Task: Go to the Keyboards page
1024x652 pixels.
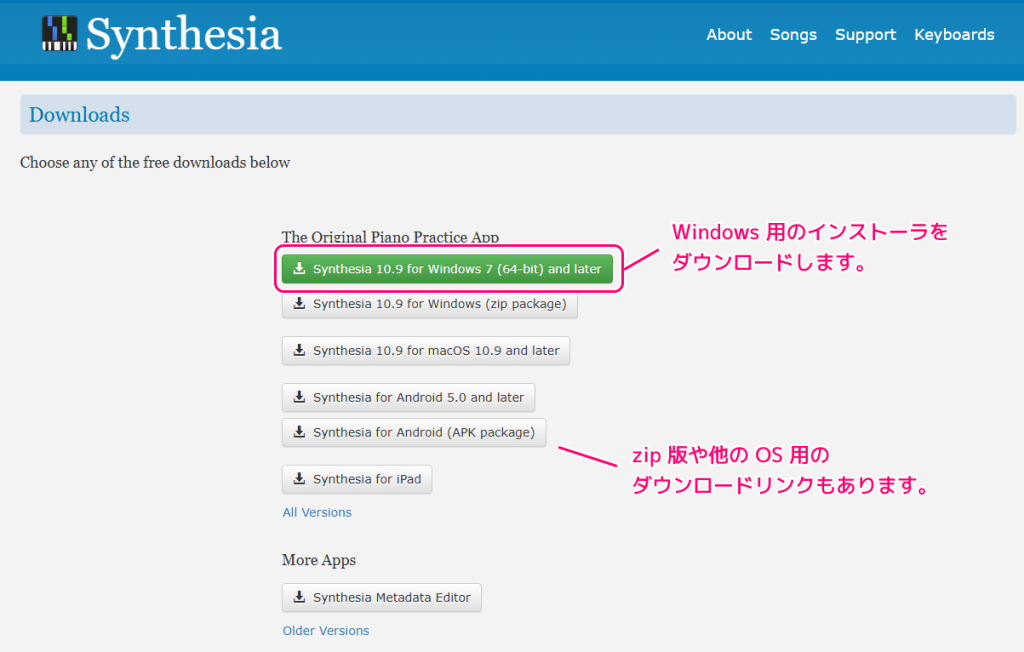Action: click(954, 34)
